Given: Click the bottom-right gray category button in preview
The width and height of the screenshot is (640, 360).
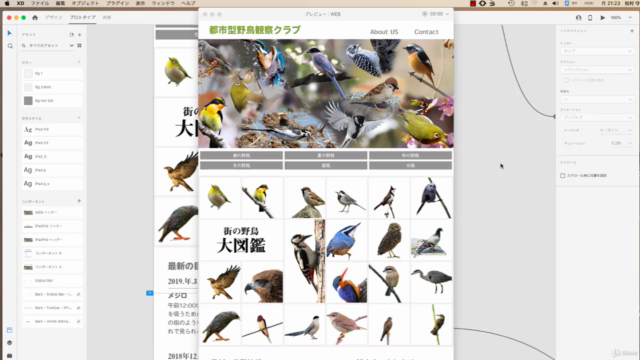Looking at the screenshot, I should 410,165.
